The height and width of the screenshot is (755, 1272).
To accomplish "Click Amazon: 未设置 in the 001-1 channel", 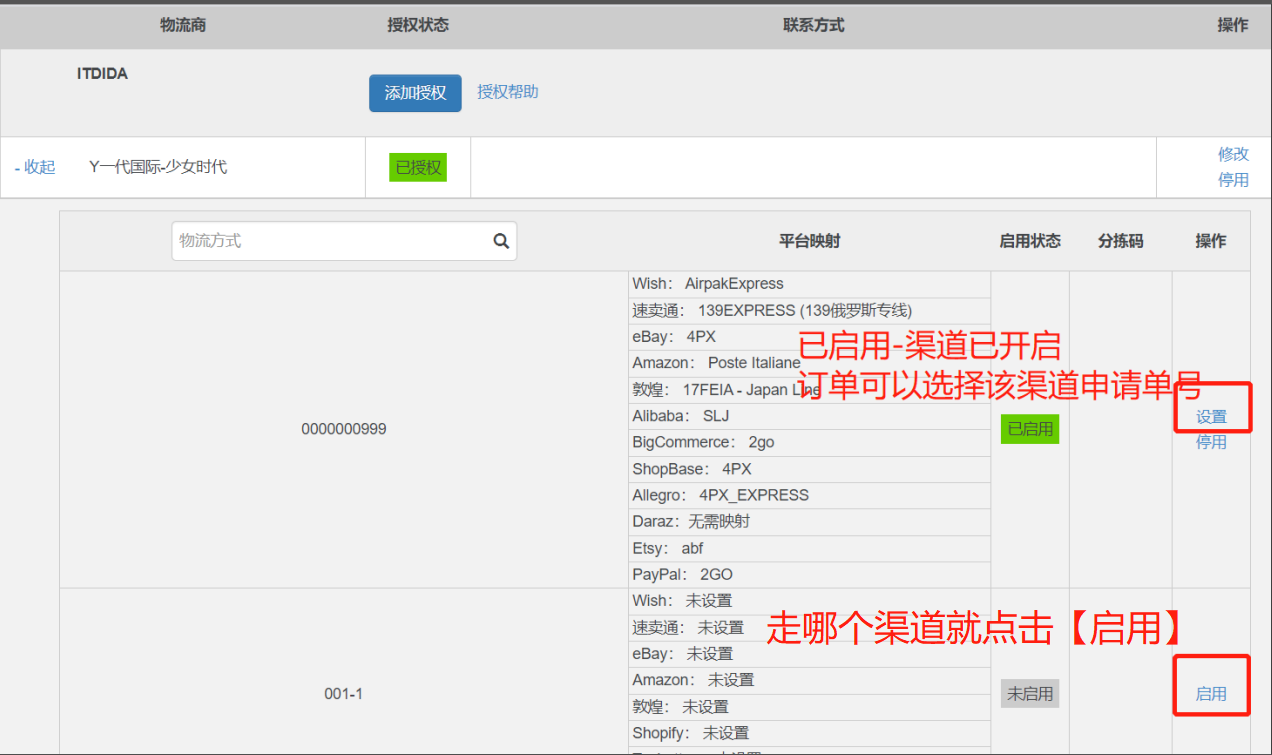I will tap(809, 680).
